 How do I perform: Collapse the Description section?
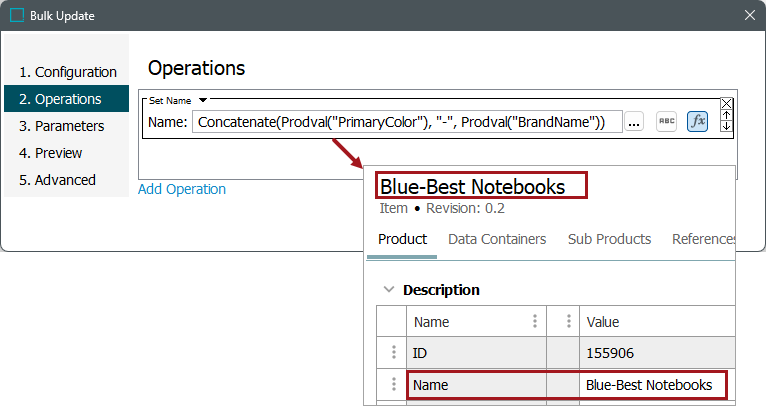(x=389, y=290)
